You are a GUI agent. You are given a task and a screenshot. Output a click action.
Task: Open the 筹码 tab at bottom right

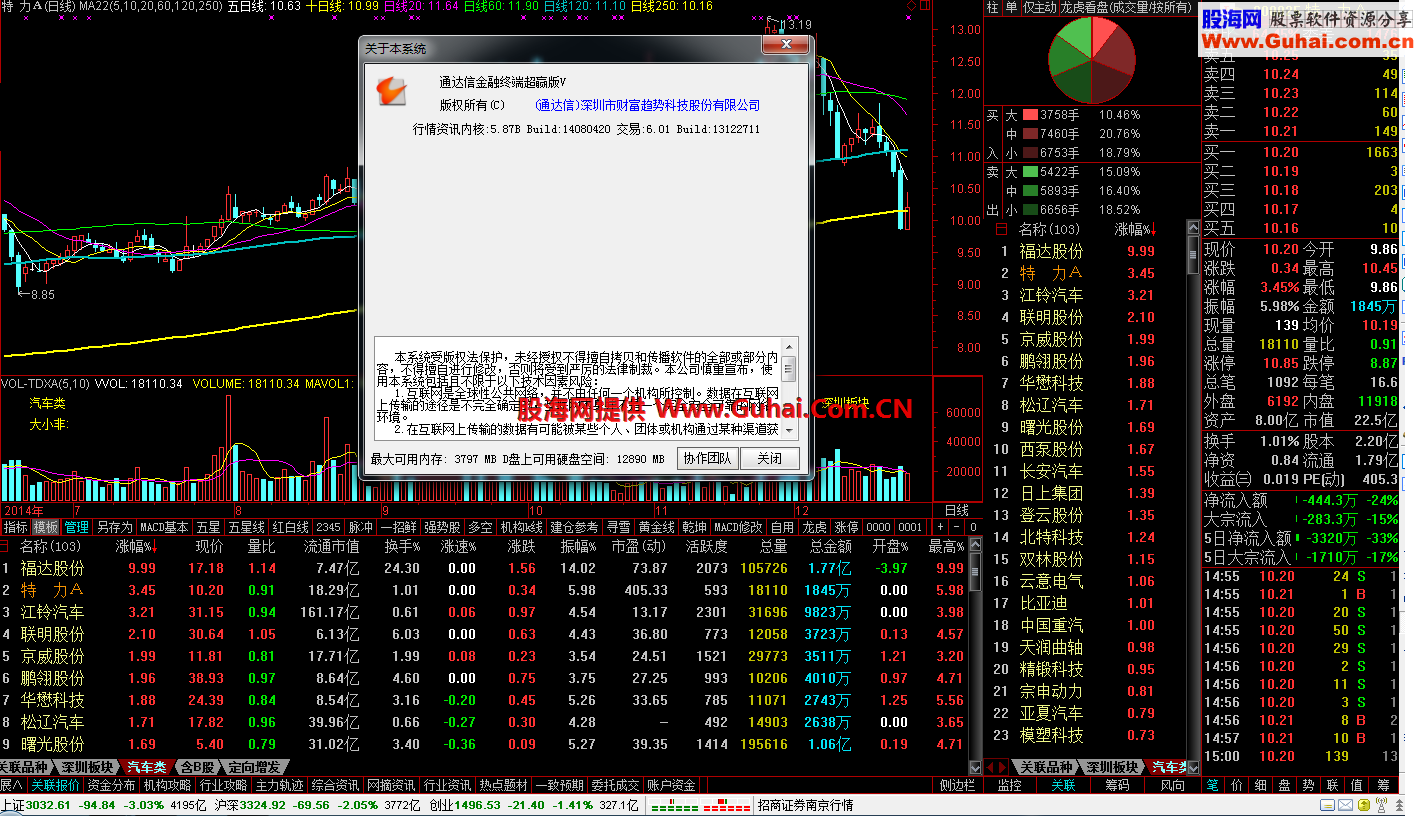(x=1116, y=785)
